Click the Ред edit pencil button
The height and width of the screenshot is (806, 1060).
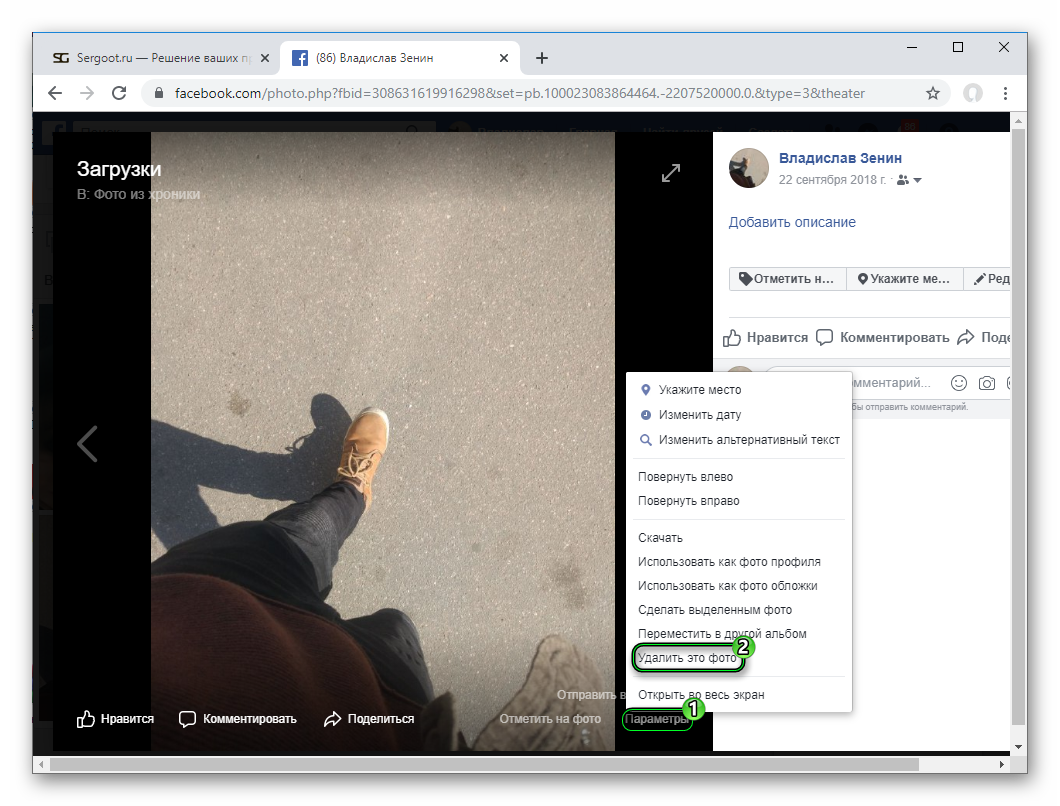pyautogui.click(x=988, y=279)
